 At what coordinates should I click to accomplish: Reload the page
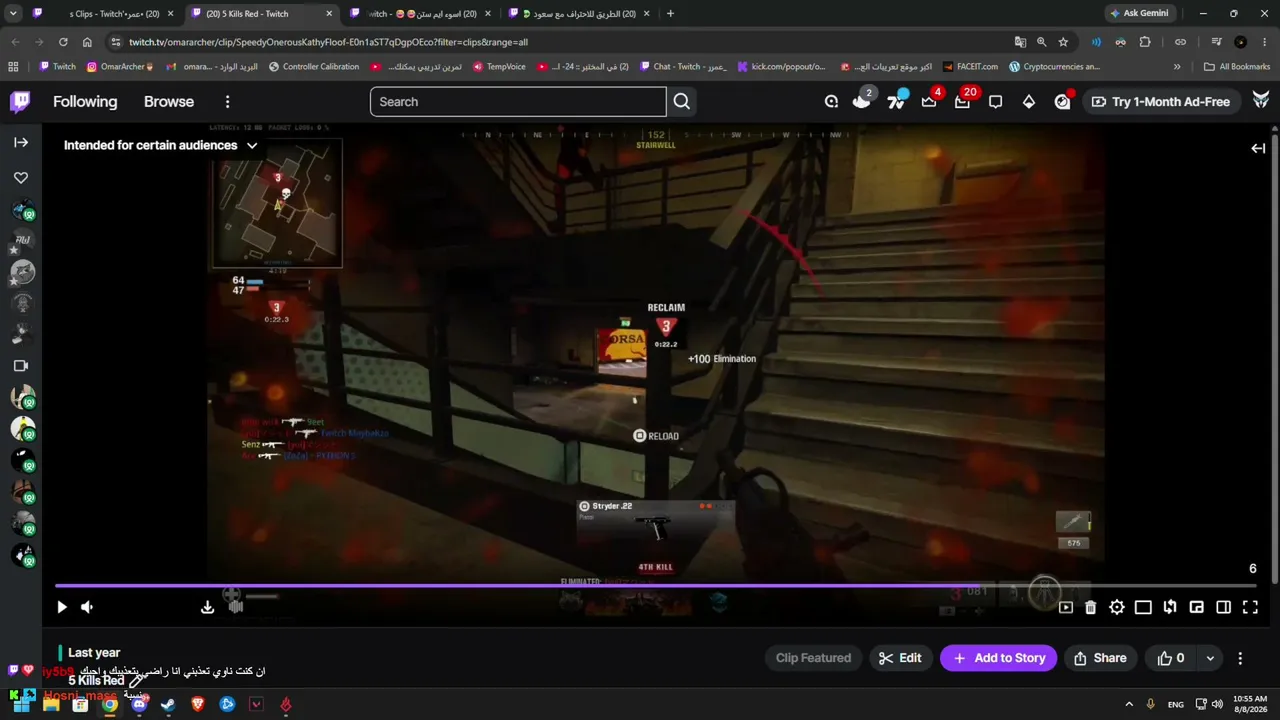(63, 42)
